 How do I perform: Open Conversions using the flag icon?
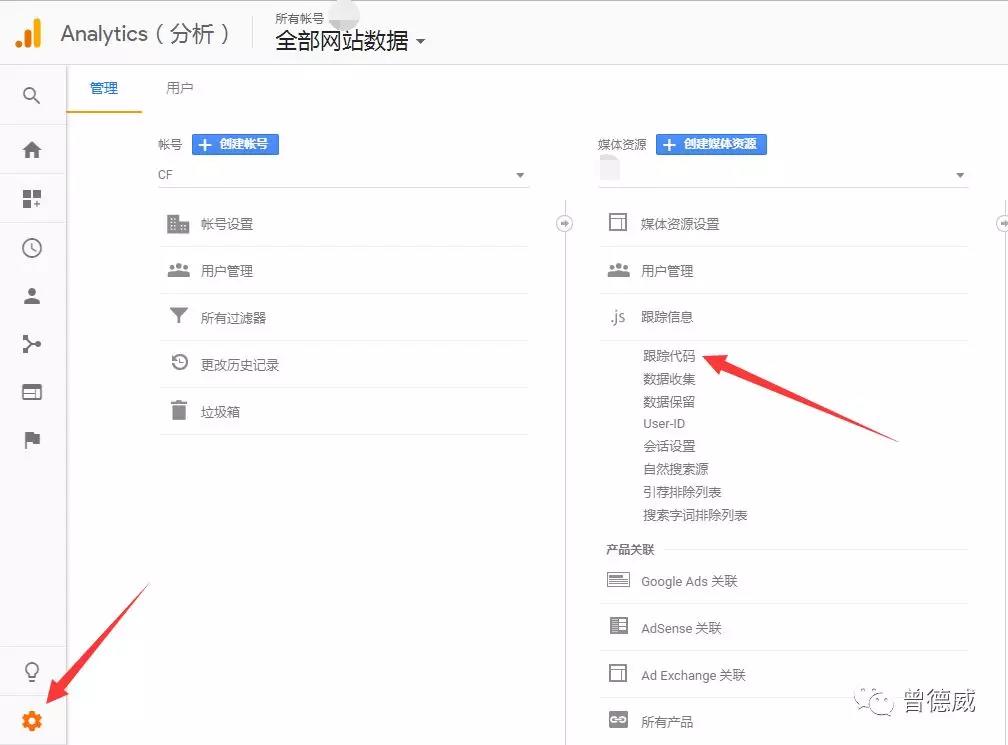click(x=31, y=440)
